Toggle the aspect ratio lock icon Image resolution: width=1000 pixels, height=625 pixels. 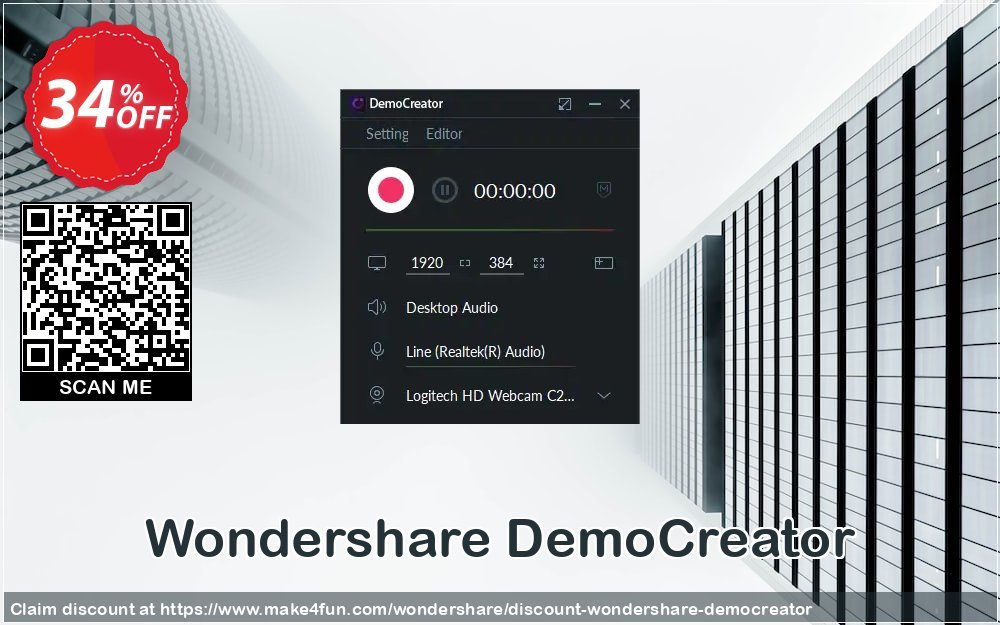(x=465, y=263)
